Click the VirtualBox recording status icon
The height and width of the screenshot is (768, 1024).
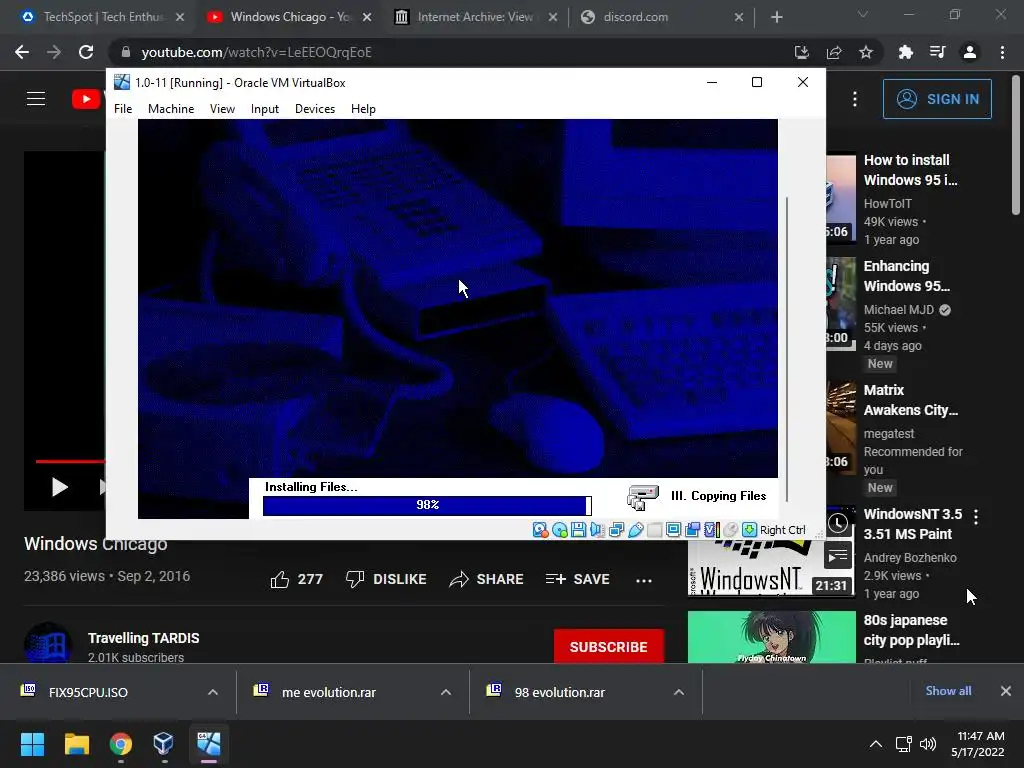692,530
